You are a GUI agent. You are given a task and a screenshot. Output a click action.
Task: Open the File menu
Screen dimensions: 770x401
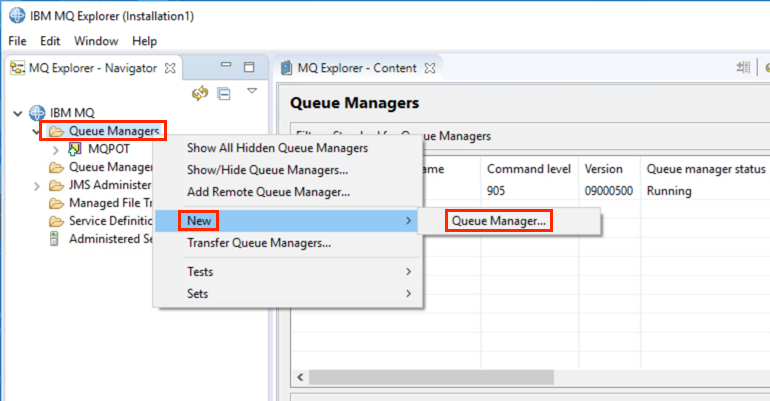click(x=17, y=41)
